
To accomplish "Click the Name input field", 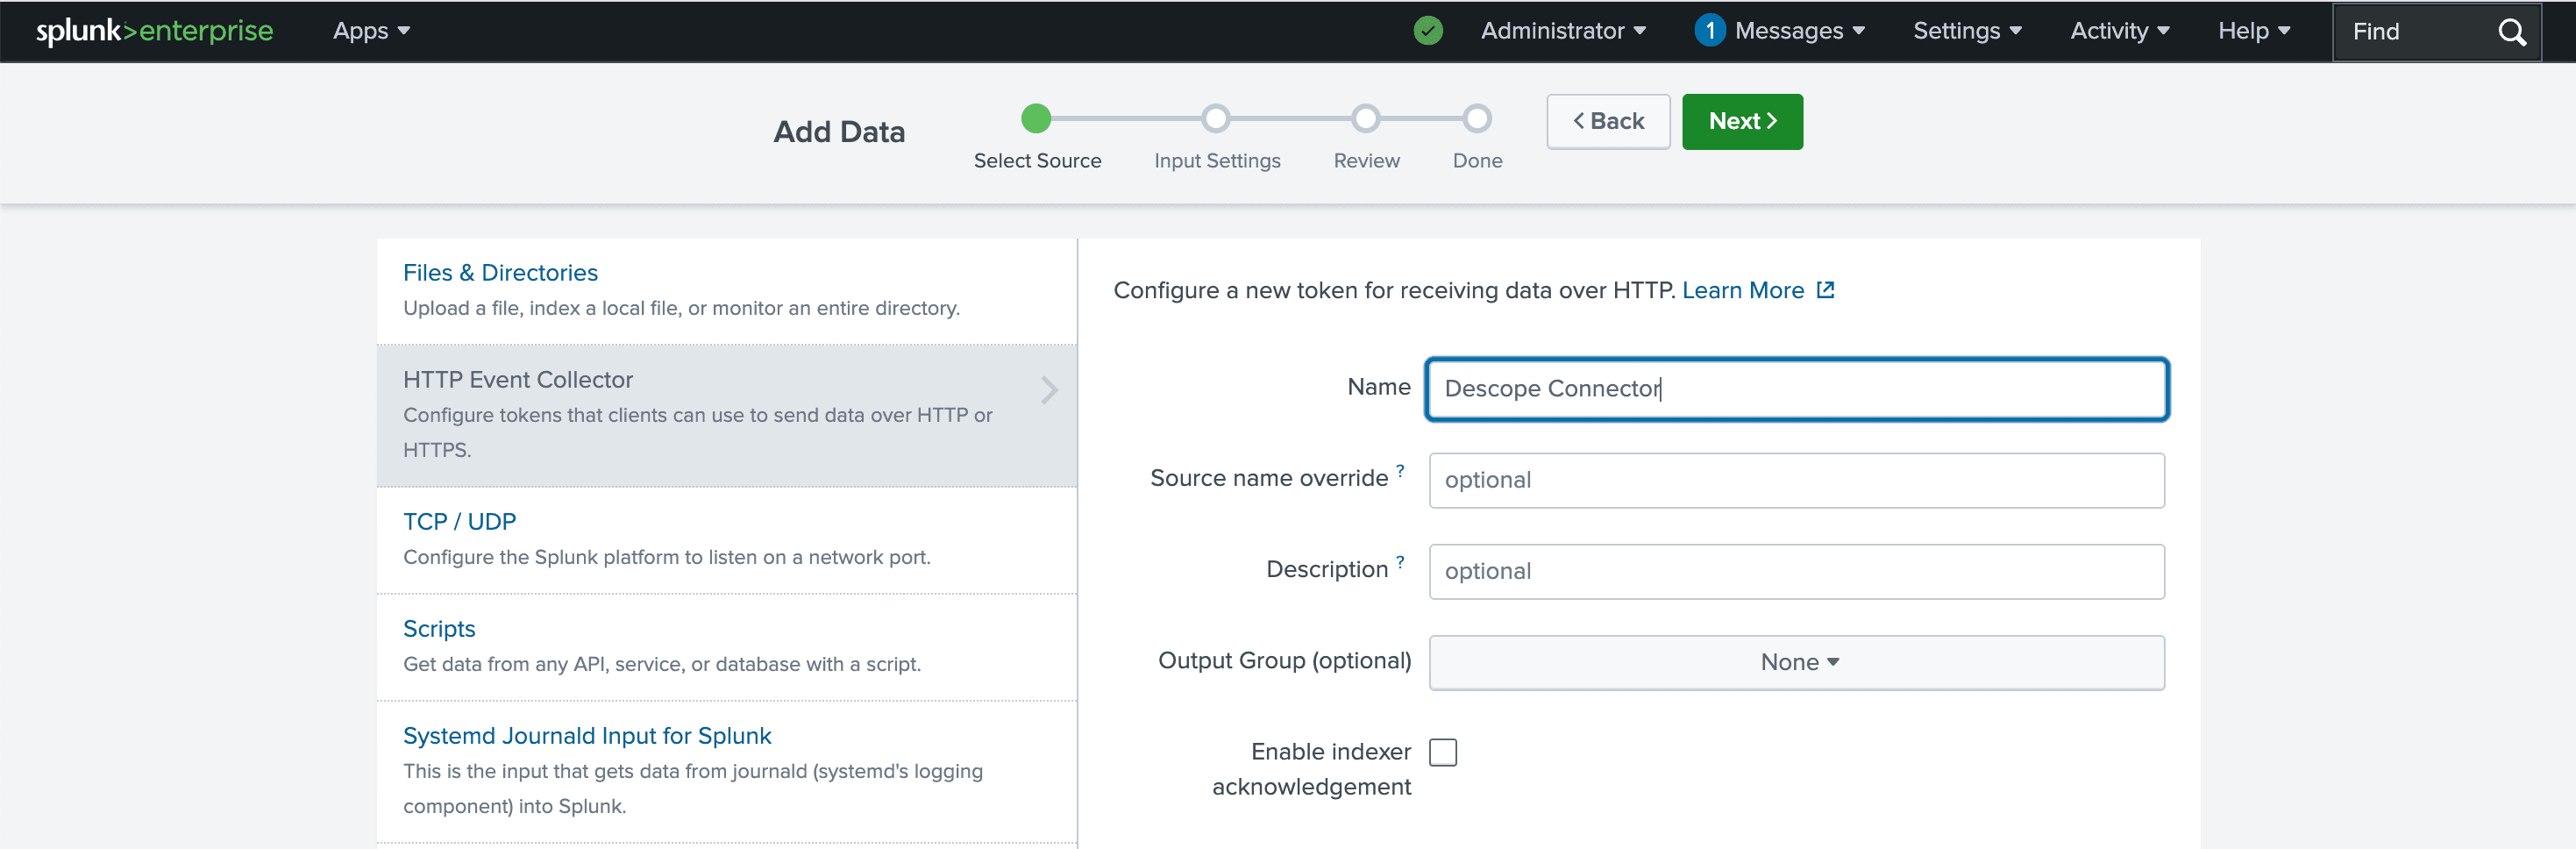I will click(x=1795, y=389).
